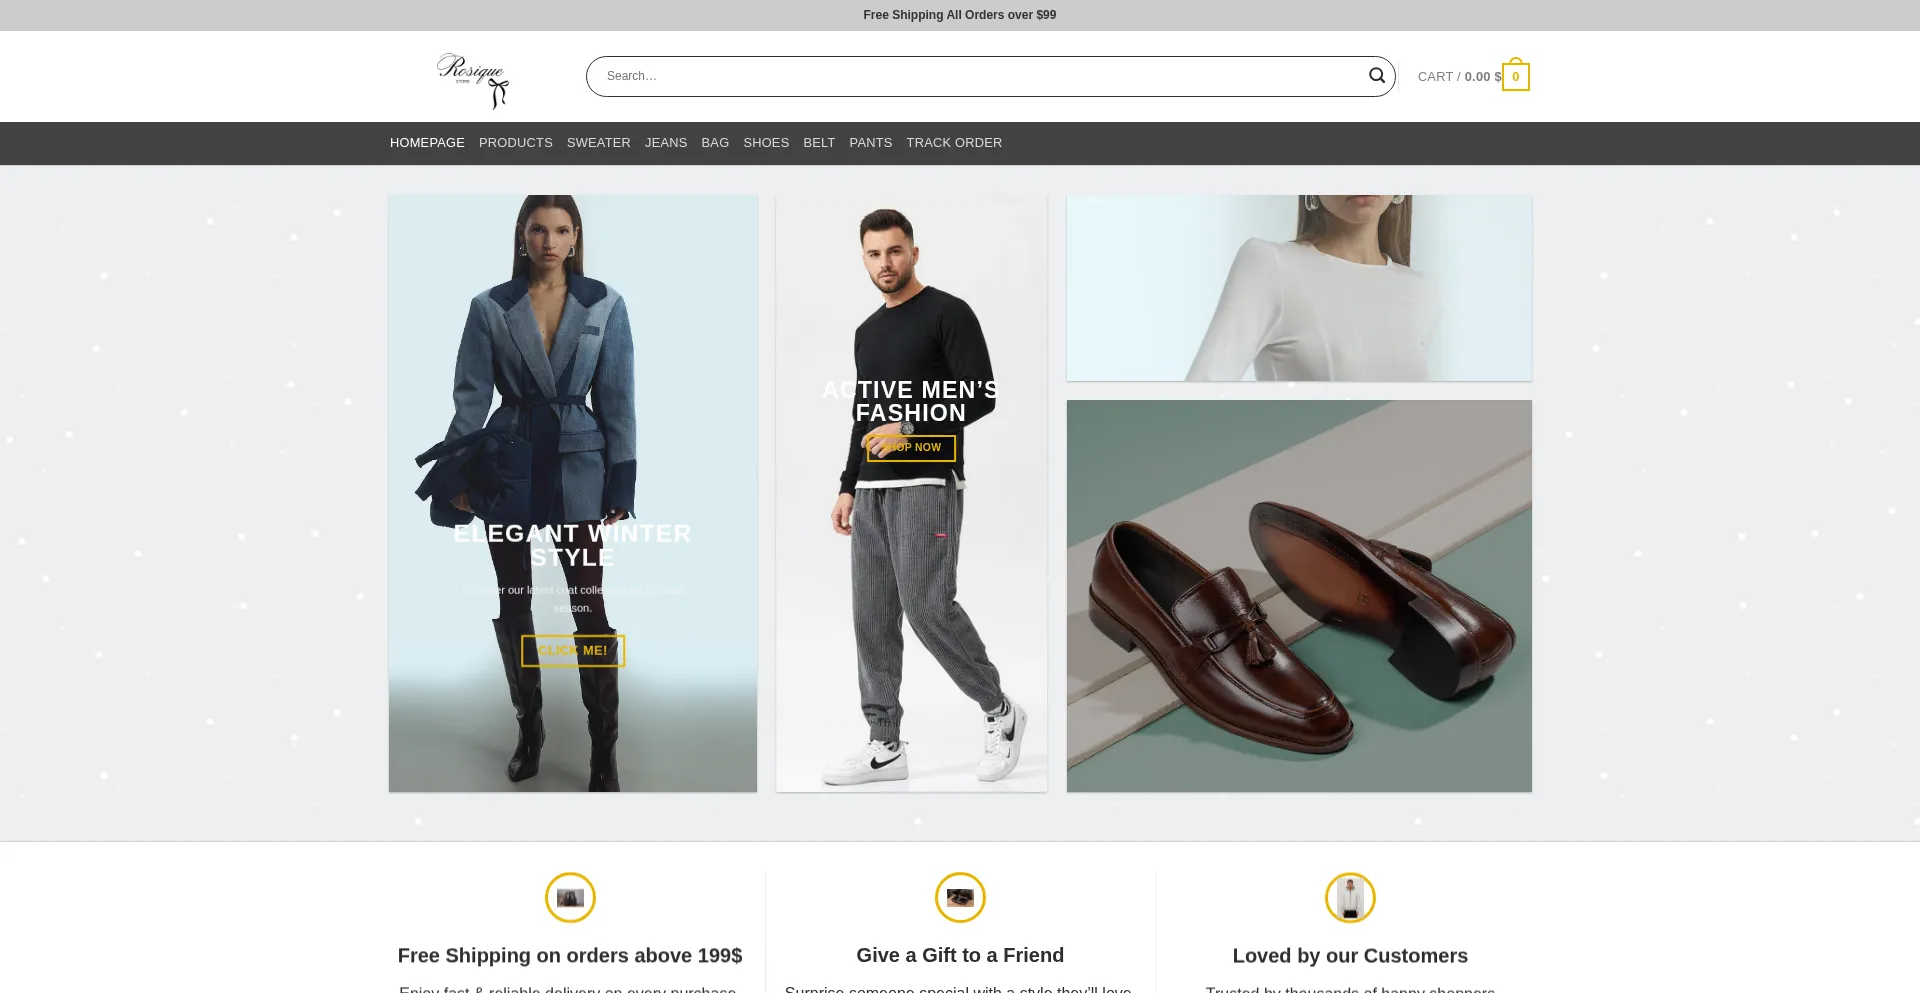Click the Give a Gift circular icon

[960, 897]
